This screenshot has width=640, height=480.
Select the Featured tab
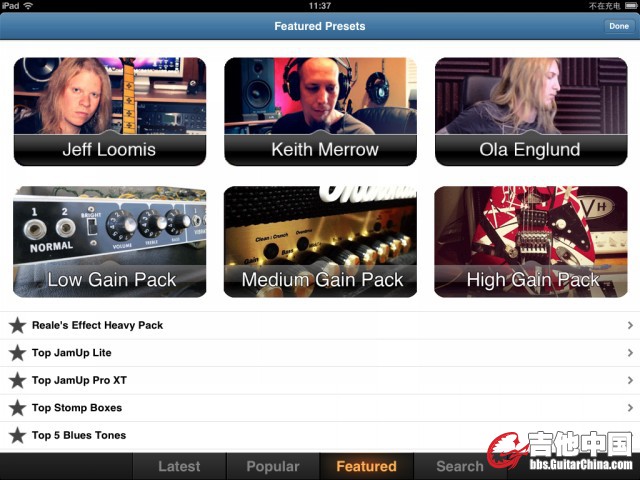(366, 466)
